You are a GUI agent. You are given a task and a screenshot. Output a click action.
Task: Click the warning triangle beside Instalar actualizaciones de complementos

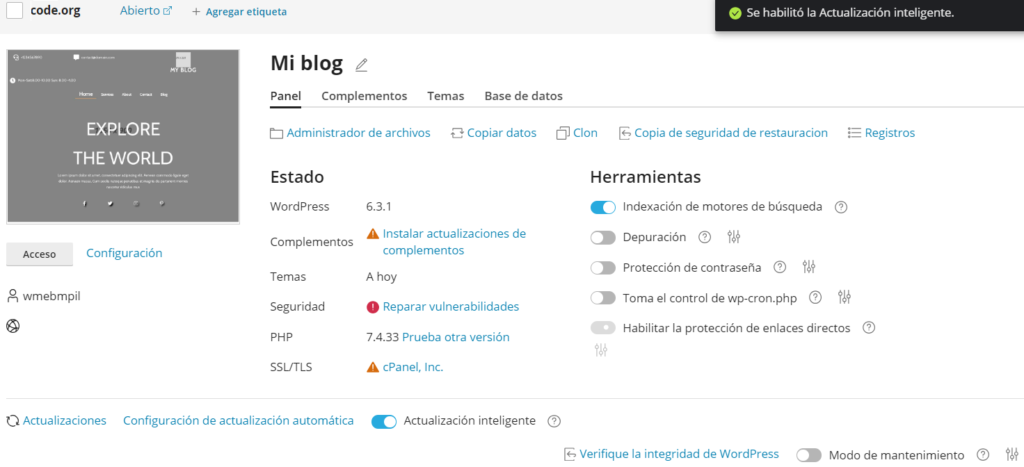[x=373, y=234]
